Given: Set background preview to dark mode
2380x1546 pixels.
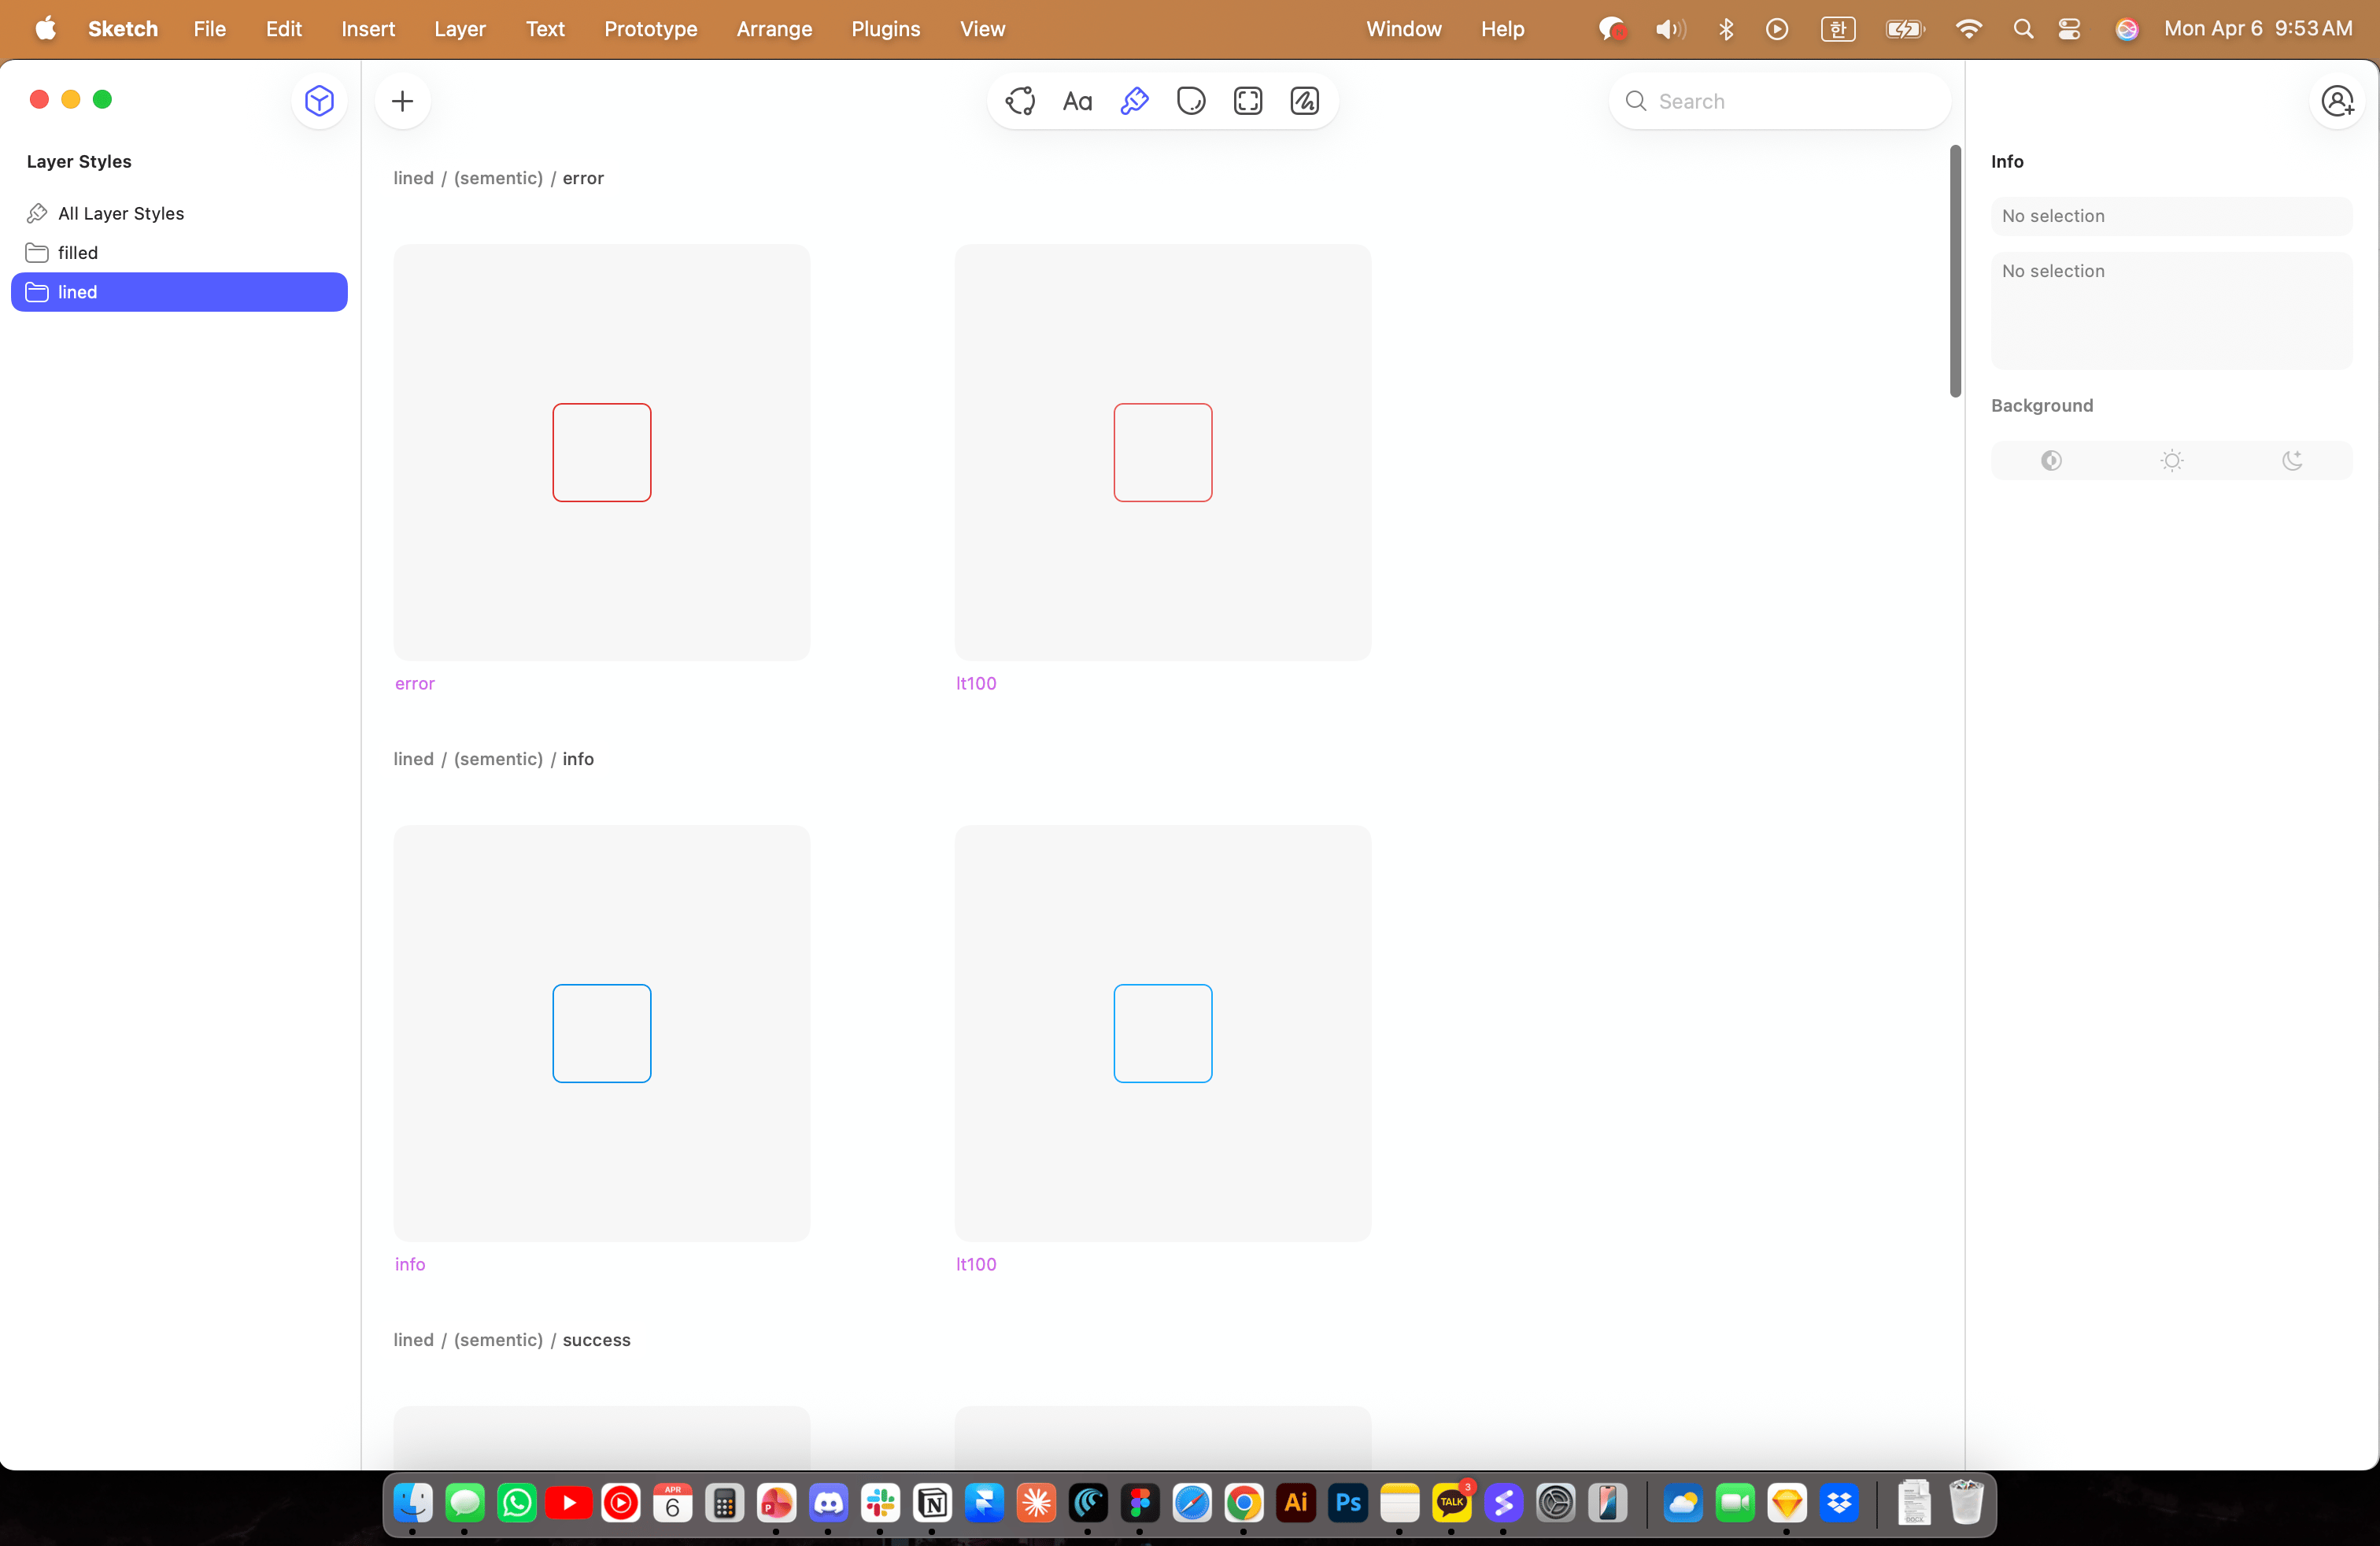Looking at the screenshot, I should (2292, 460).
